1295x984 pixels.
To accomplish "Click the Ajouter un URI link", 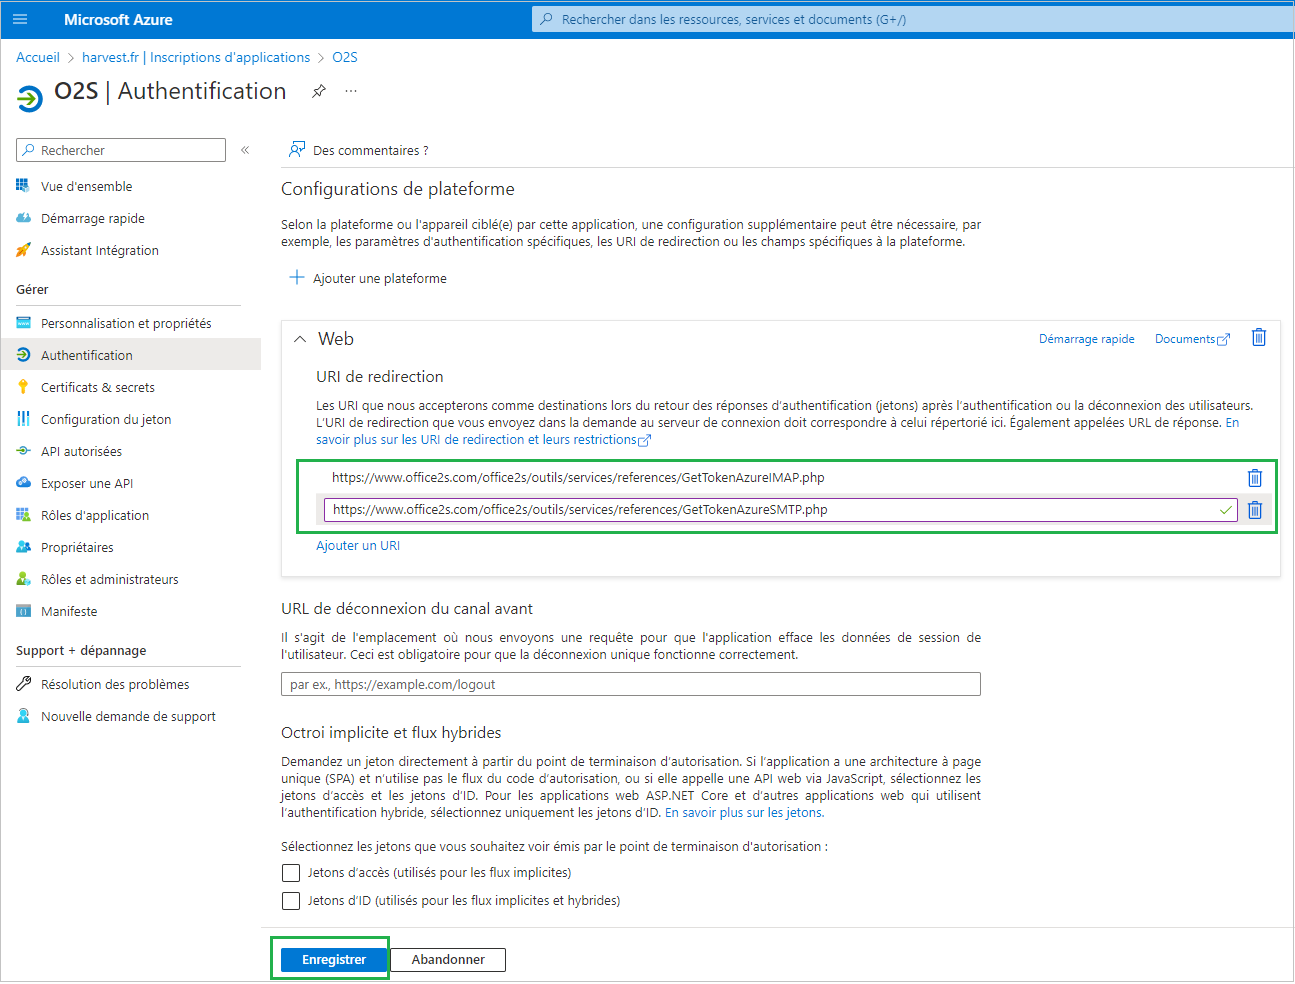I will 358,546.
